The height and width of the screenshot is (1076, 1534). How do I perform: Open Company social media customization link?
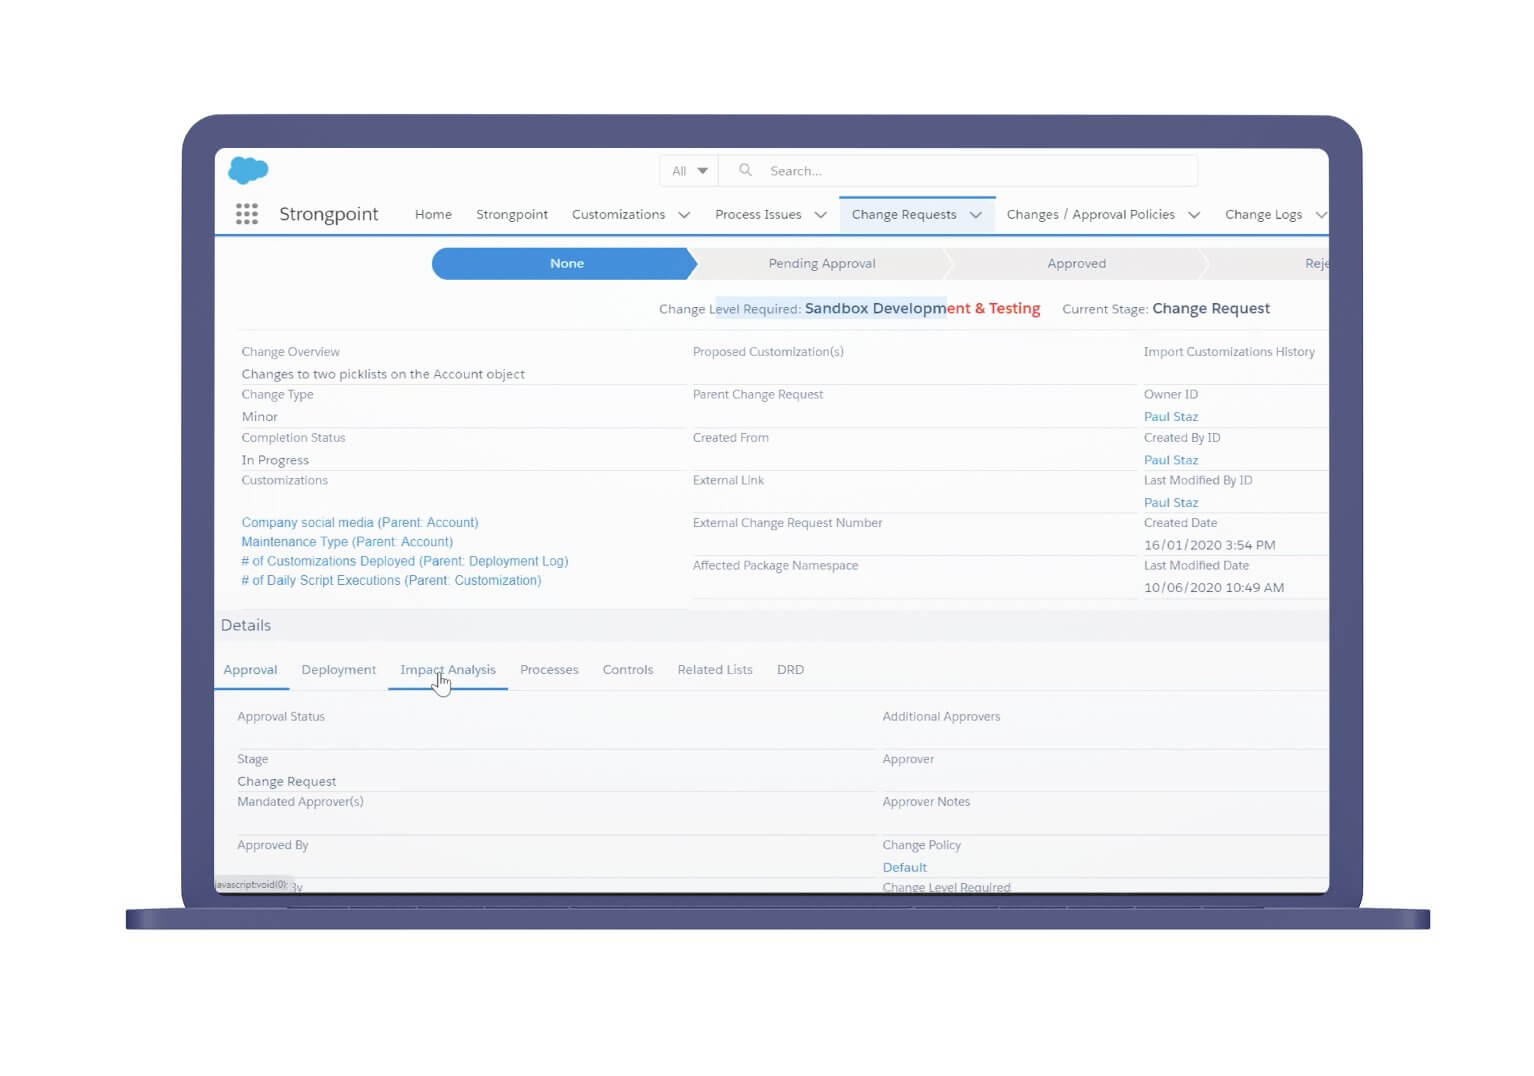click(x=359, y=523)
